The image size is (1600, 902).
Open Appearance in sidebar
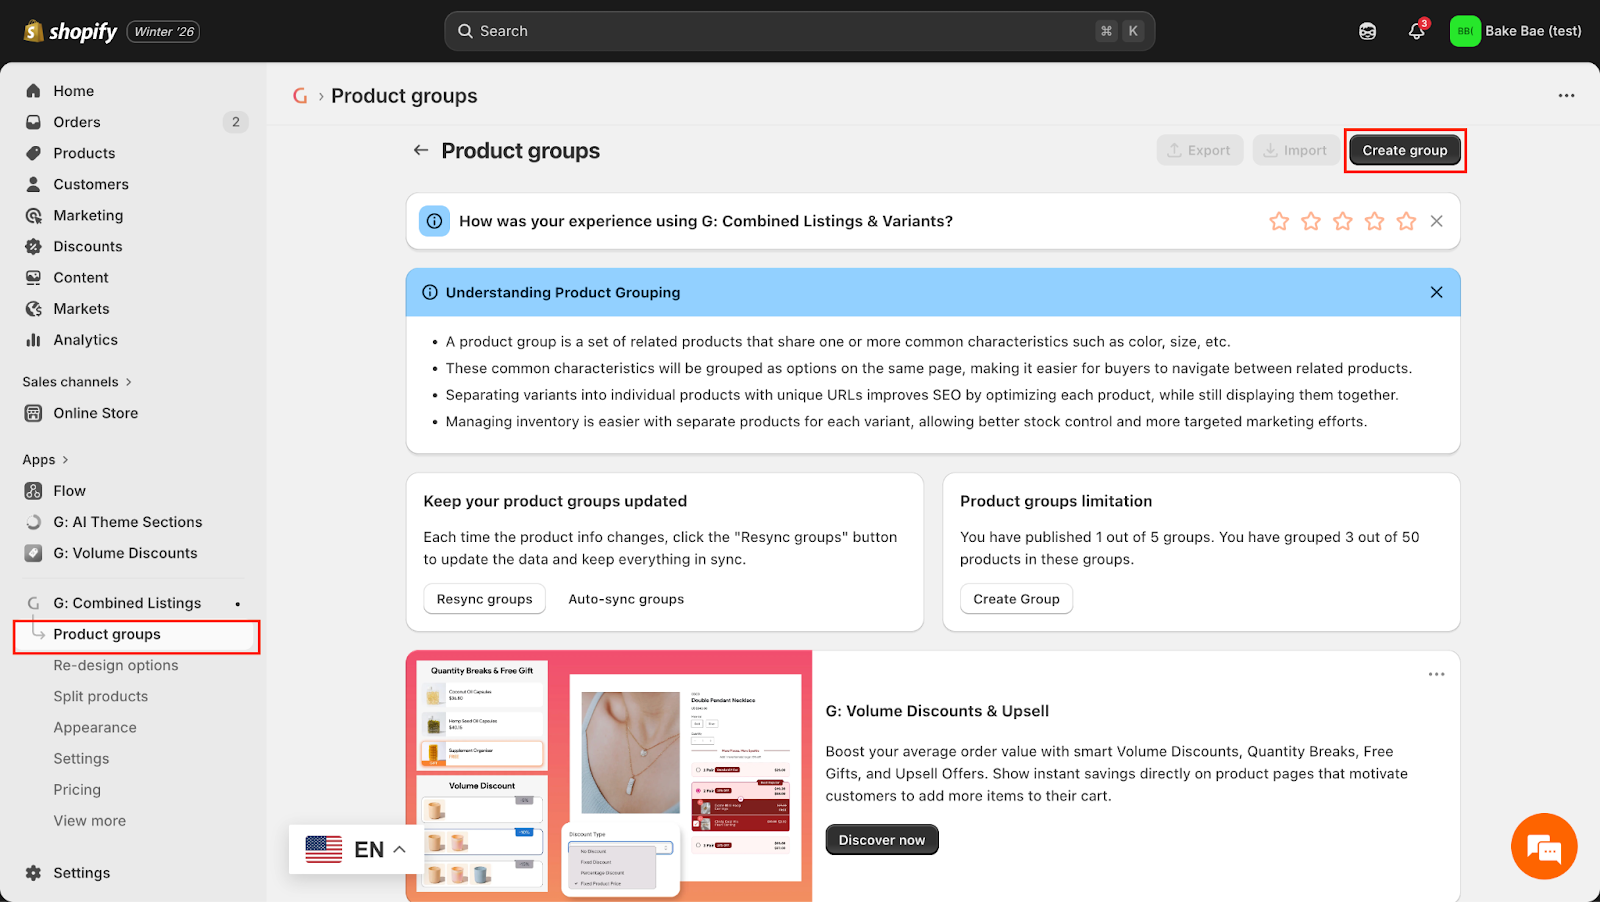tap(95, 728)
